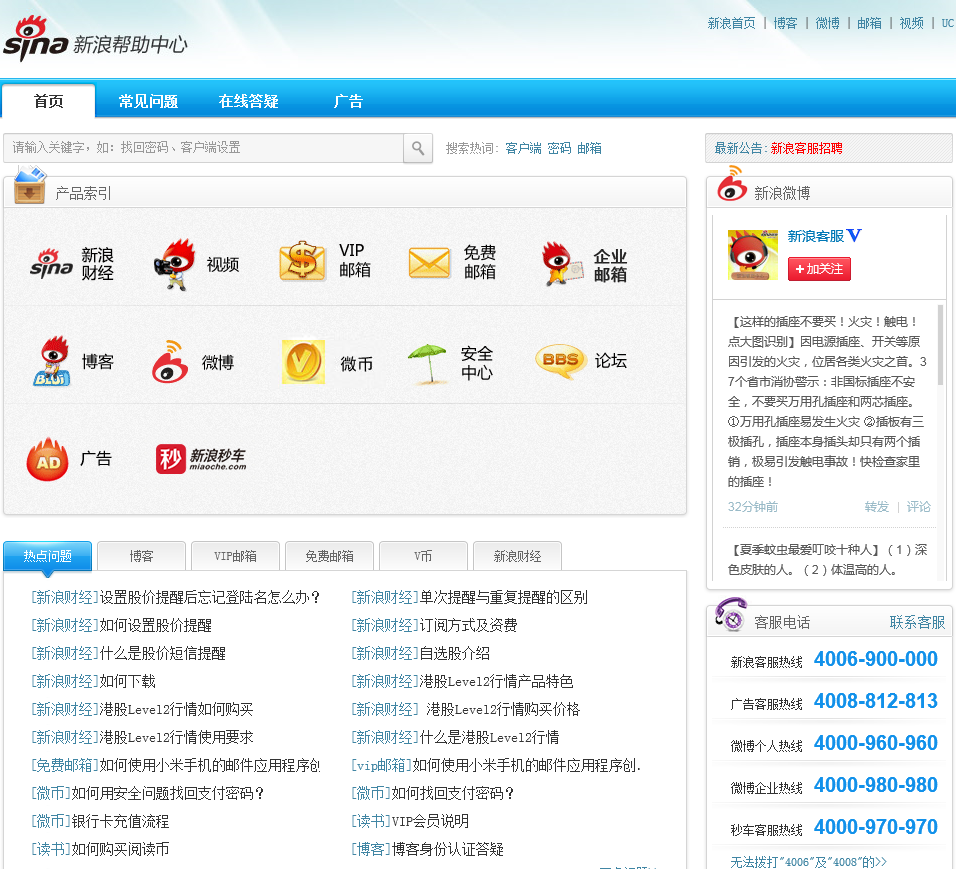Open the 免费邮箱 envelope icon
The width and height of the screenshot is (956, 869).
click(x=429, y=262)
